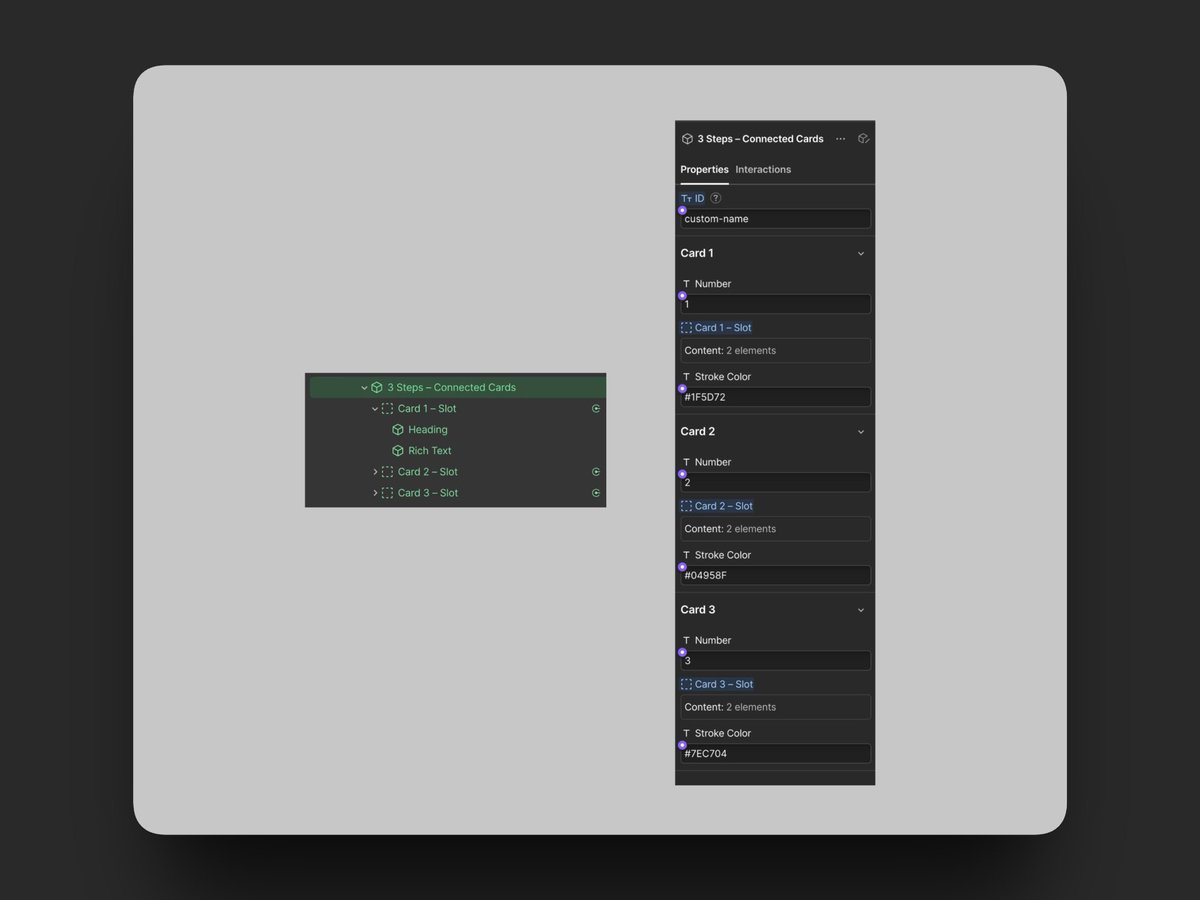1200x900 pixels.
Task: Click the cube icon beside the properties panel title
Action: (x=687, y=139)
